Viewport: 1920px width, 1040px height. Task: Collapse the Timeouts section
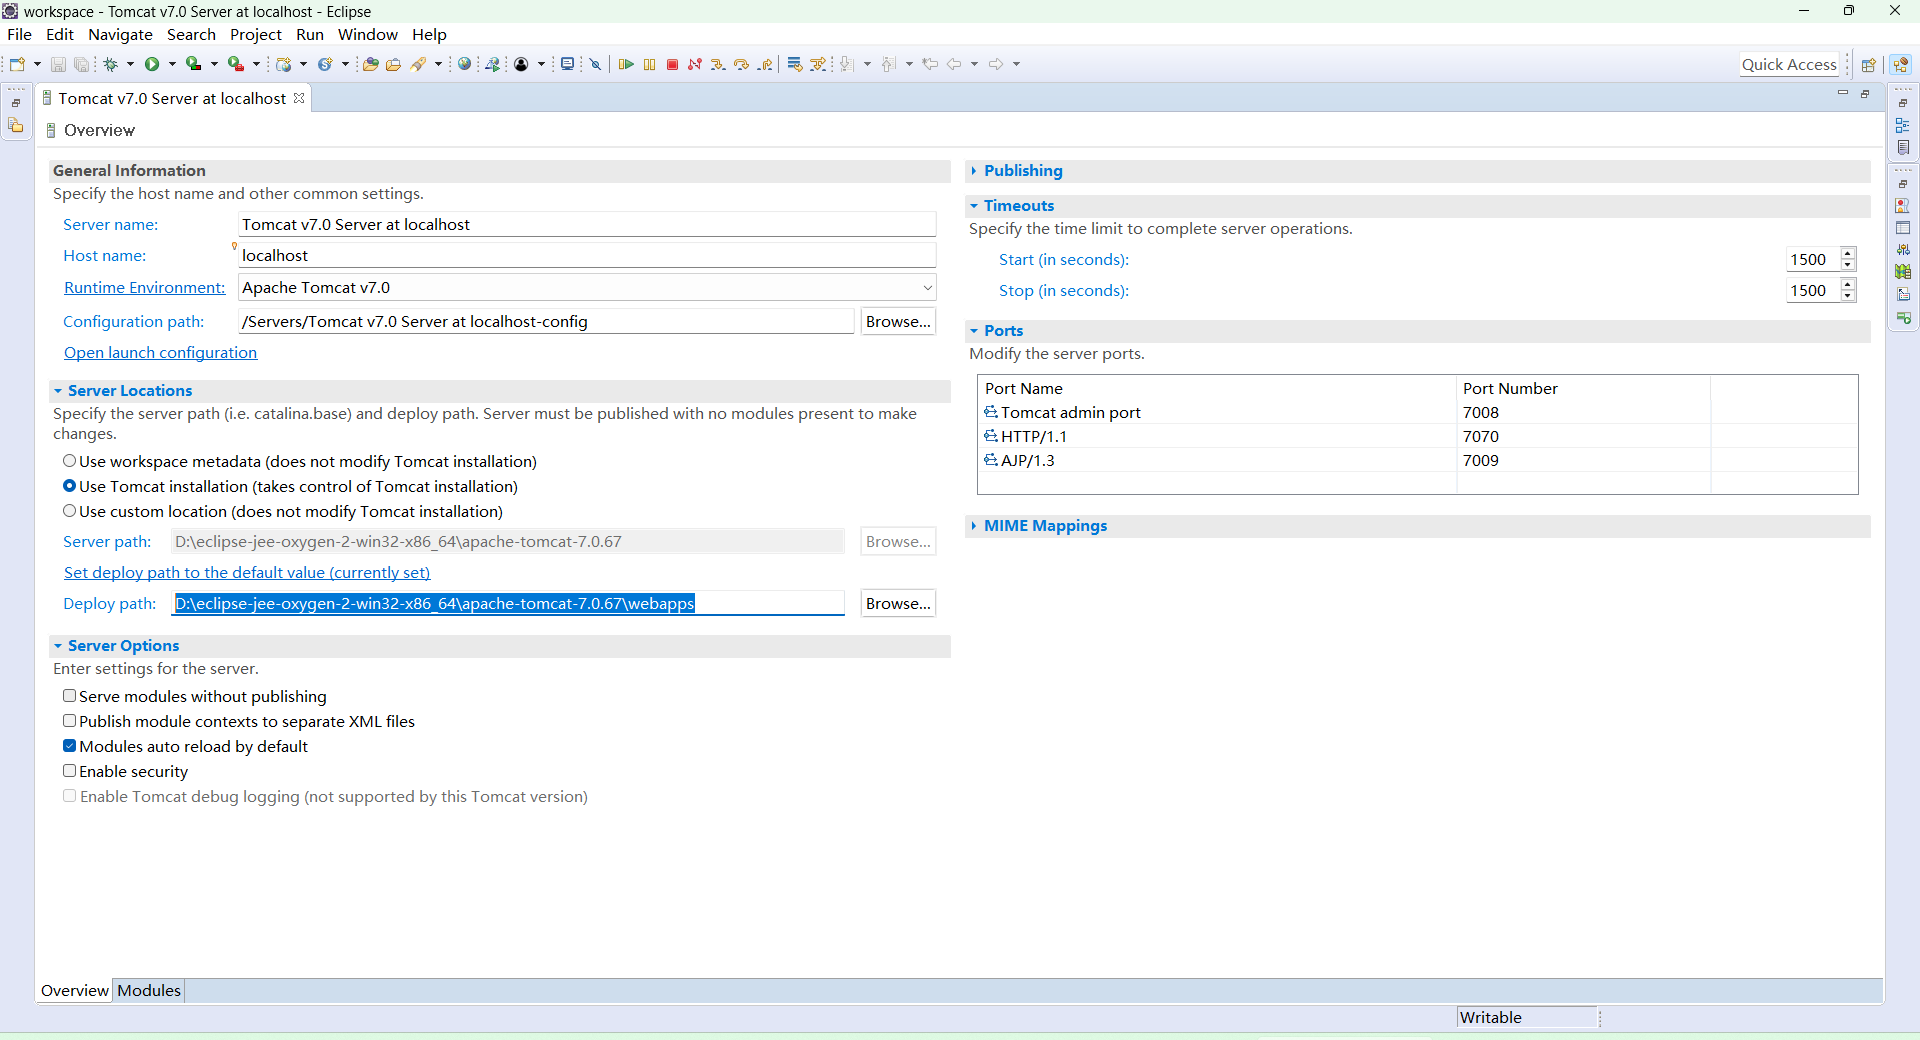[x=973, y=206]
